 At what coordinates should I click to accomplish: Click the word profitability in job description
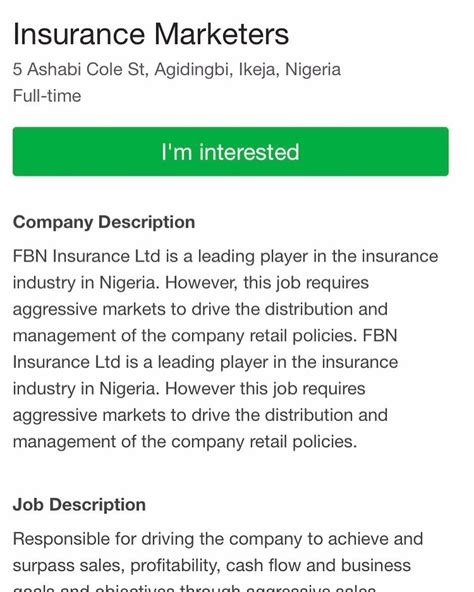pos(175,566)
